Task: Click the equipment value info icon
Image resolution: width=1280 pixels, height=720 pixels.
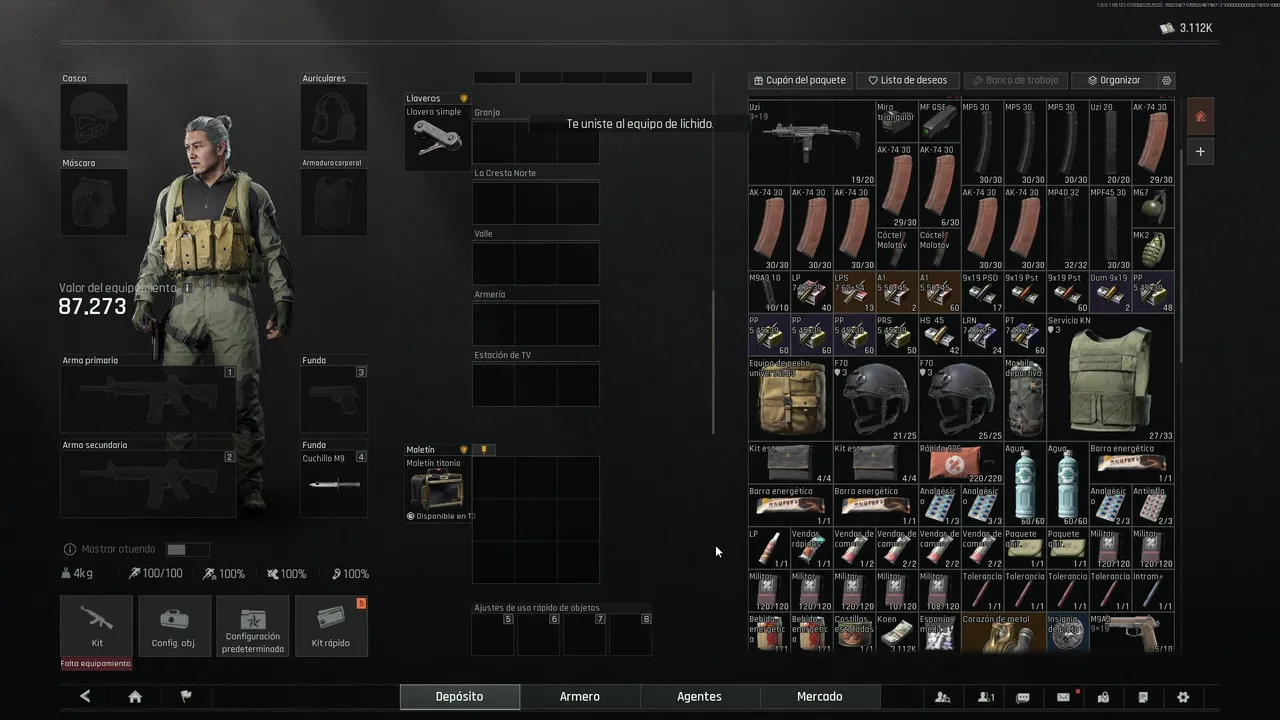Action: click(187, 288)
